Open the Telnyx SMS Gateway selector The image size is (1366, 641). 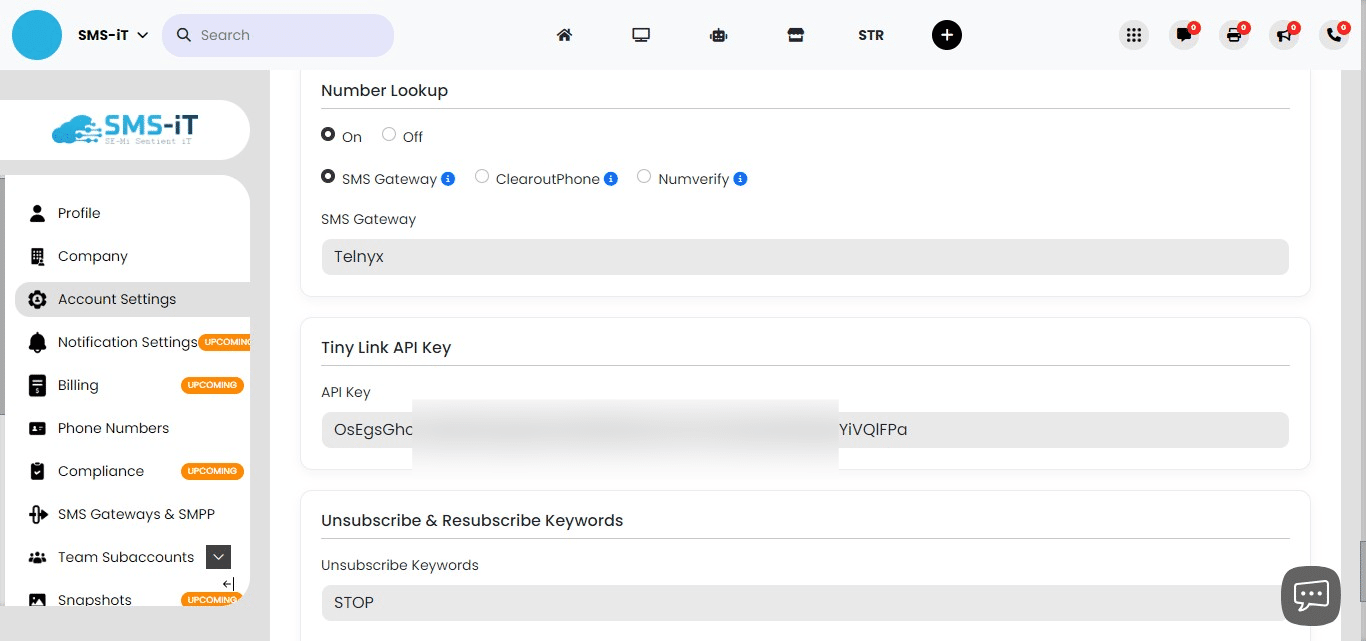pos(805,256)
